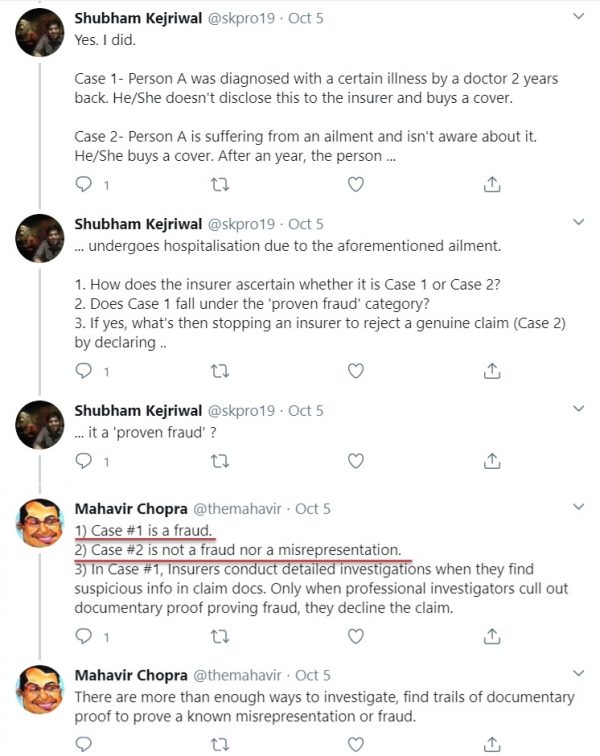This screenshot has width=600, height=756.
Task: Share the 'Yes. I did.' tweet
Action: point(491,185)
